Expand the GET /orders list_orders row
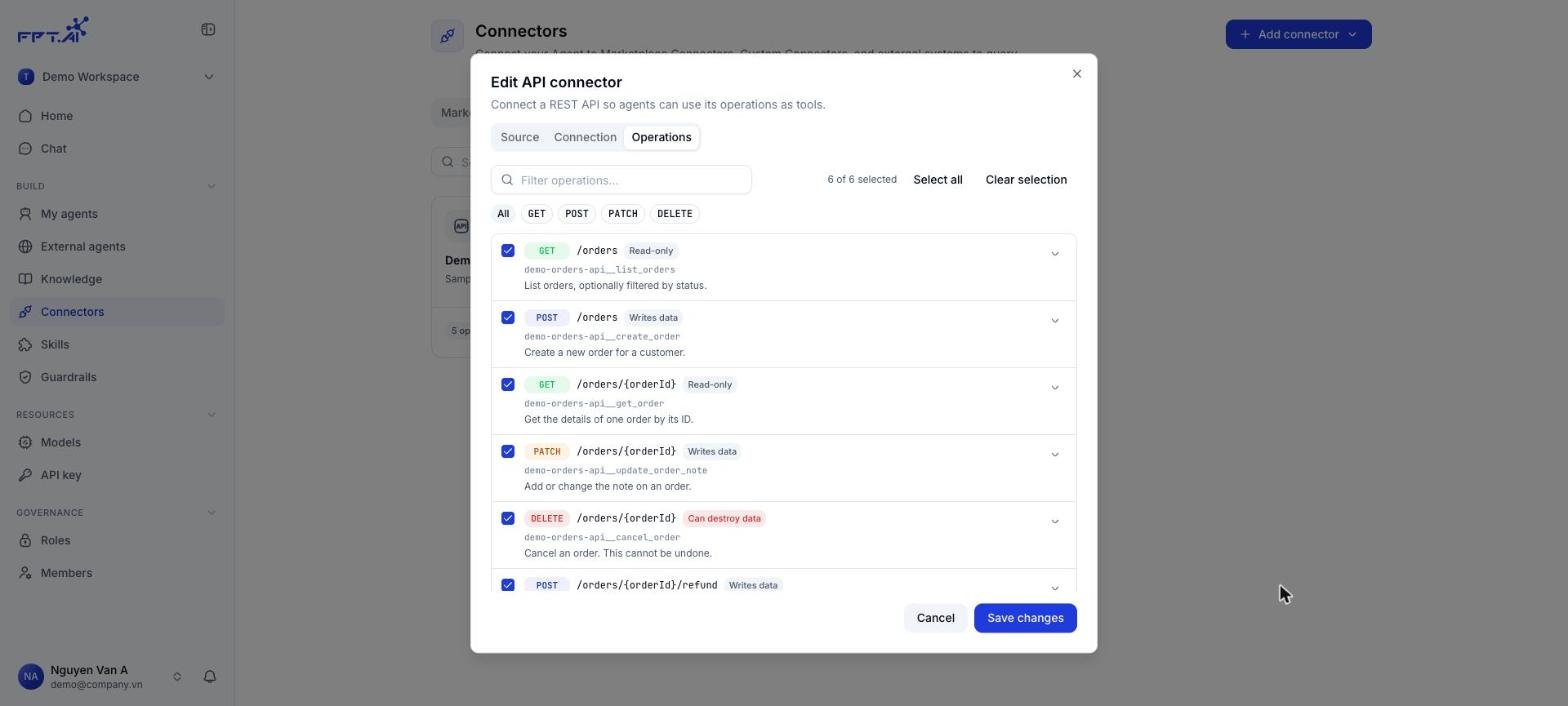 pos(1054,254)
